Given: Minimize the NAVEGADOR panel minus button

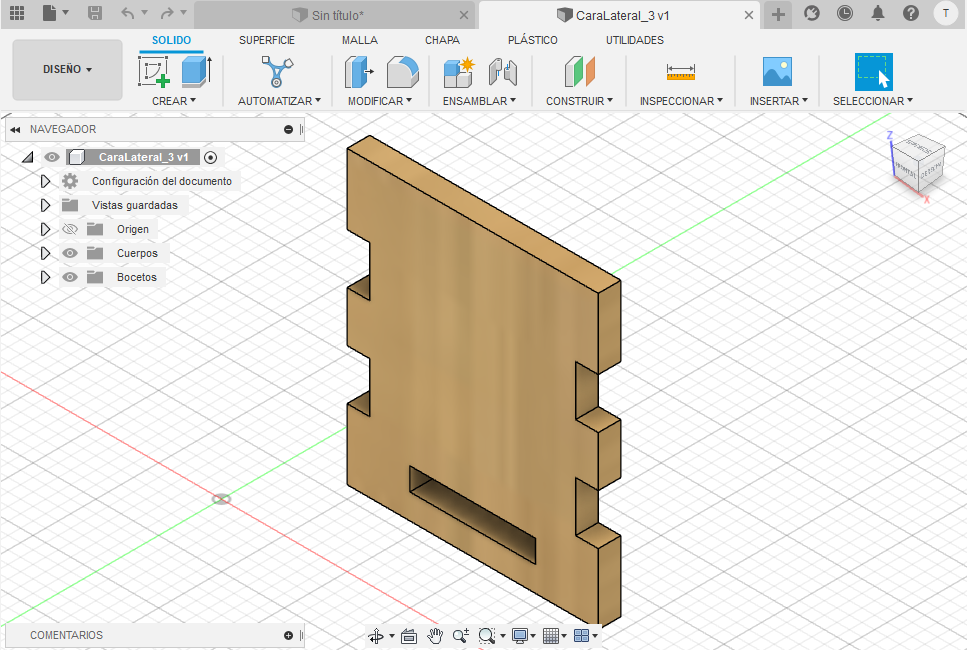Looking at the screenshot, I should pyautogui.click(x=288, y=130).
